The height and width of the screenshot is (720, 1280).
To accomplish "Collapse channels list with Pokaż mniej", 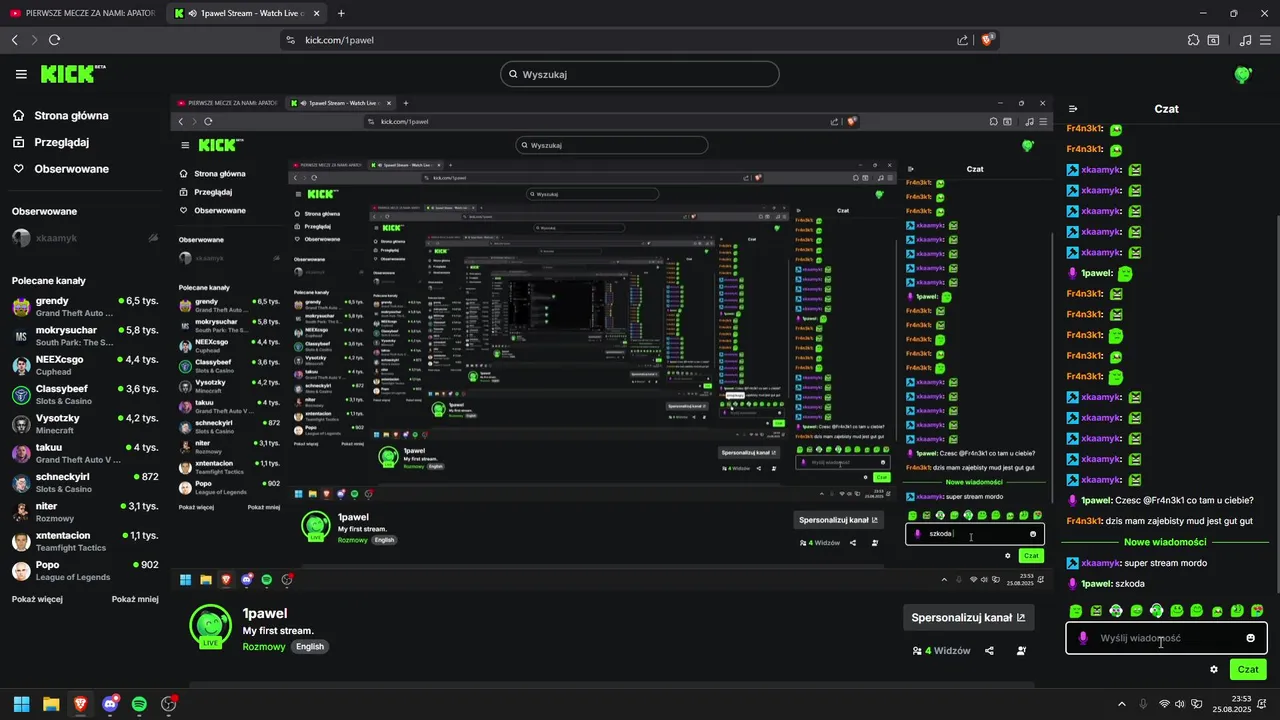I will (x=135, y=599).
